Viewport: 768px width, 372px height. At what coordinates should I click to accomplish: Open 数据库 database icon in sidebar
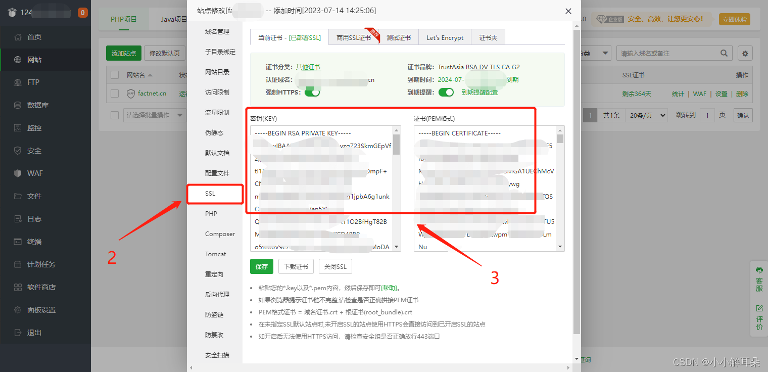click(x=18, y=105)
